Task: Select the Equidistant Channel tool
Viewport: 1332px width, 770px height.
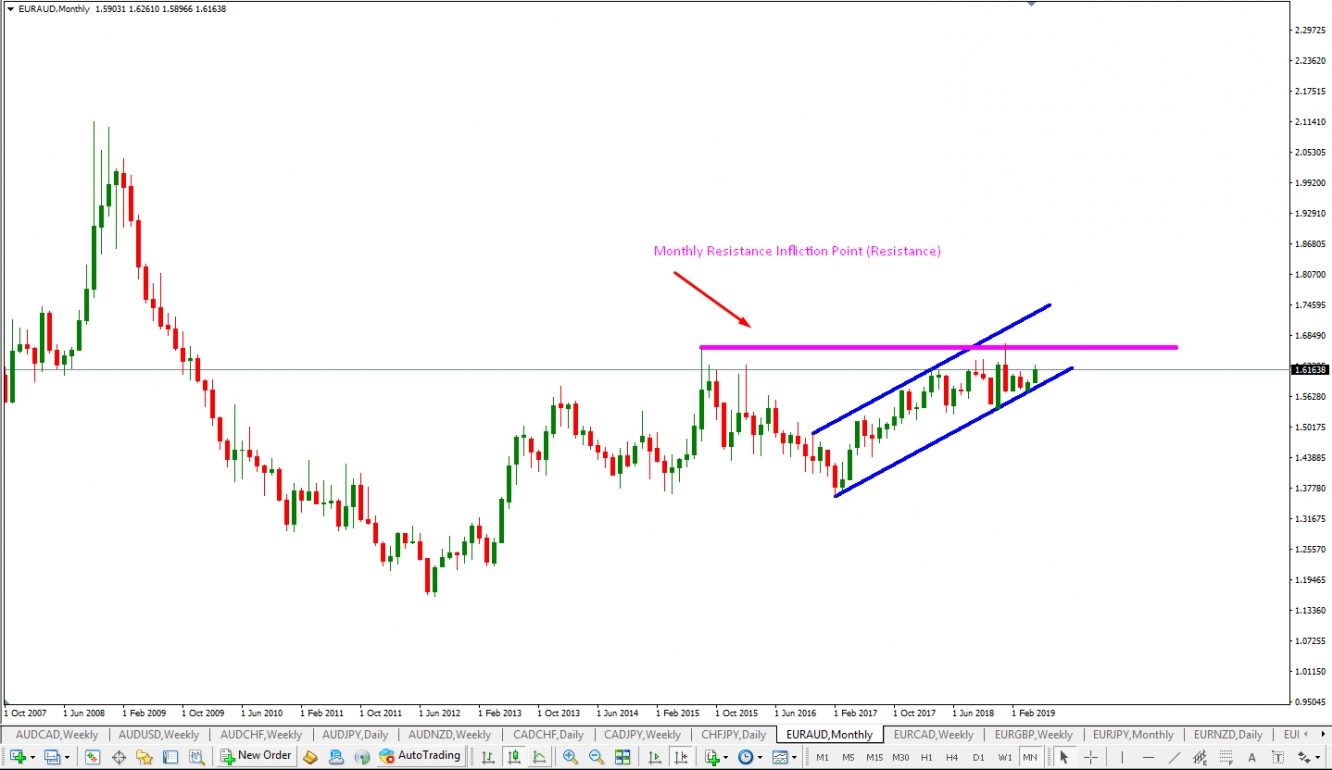Action: pyautogui.click(x=1200, y=757)
